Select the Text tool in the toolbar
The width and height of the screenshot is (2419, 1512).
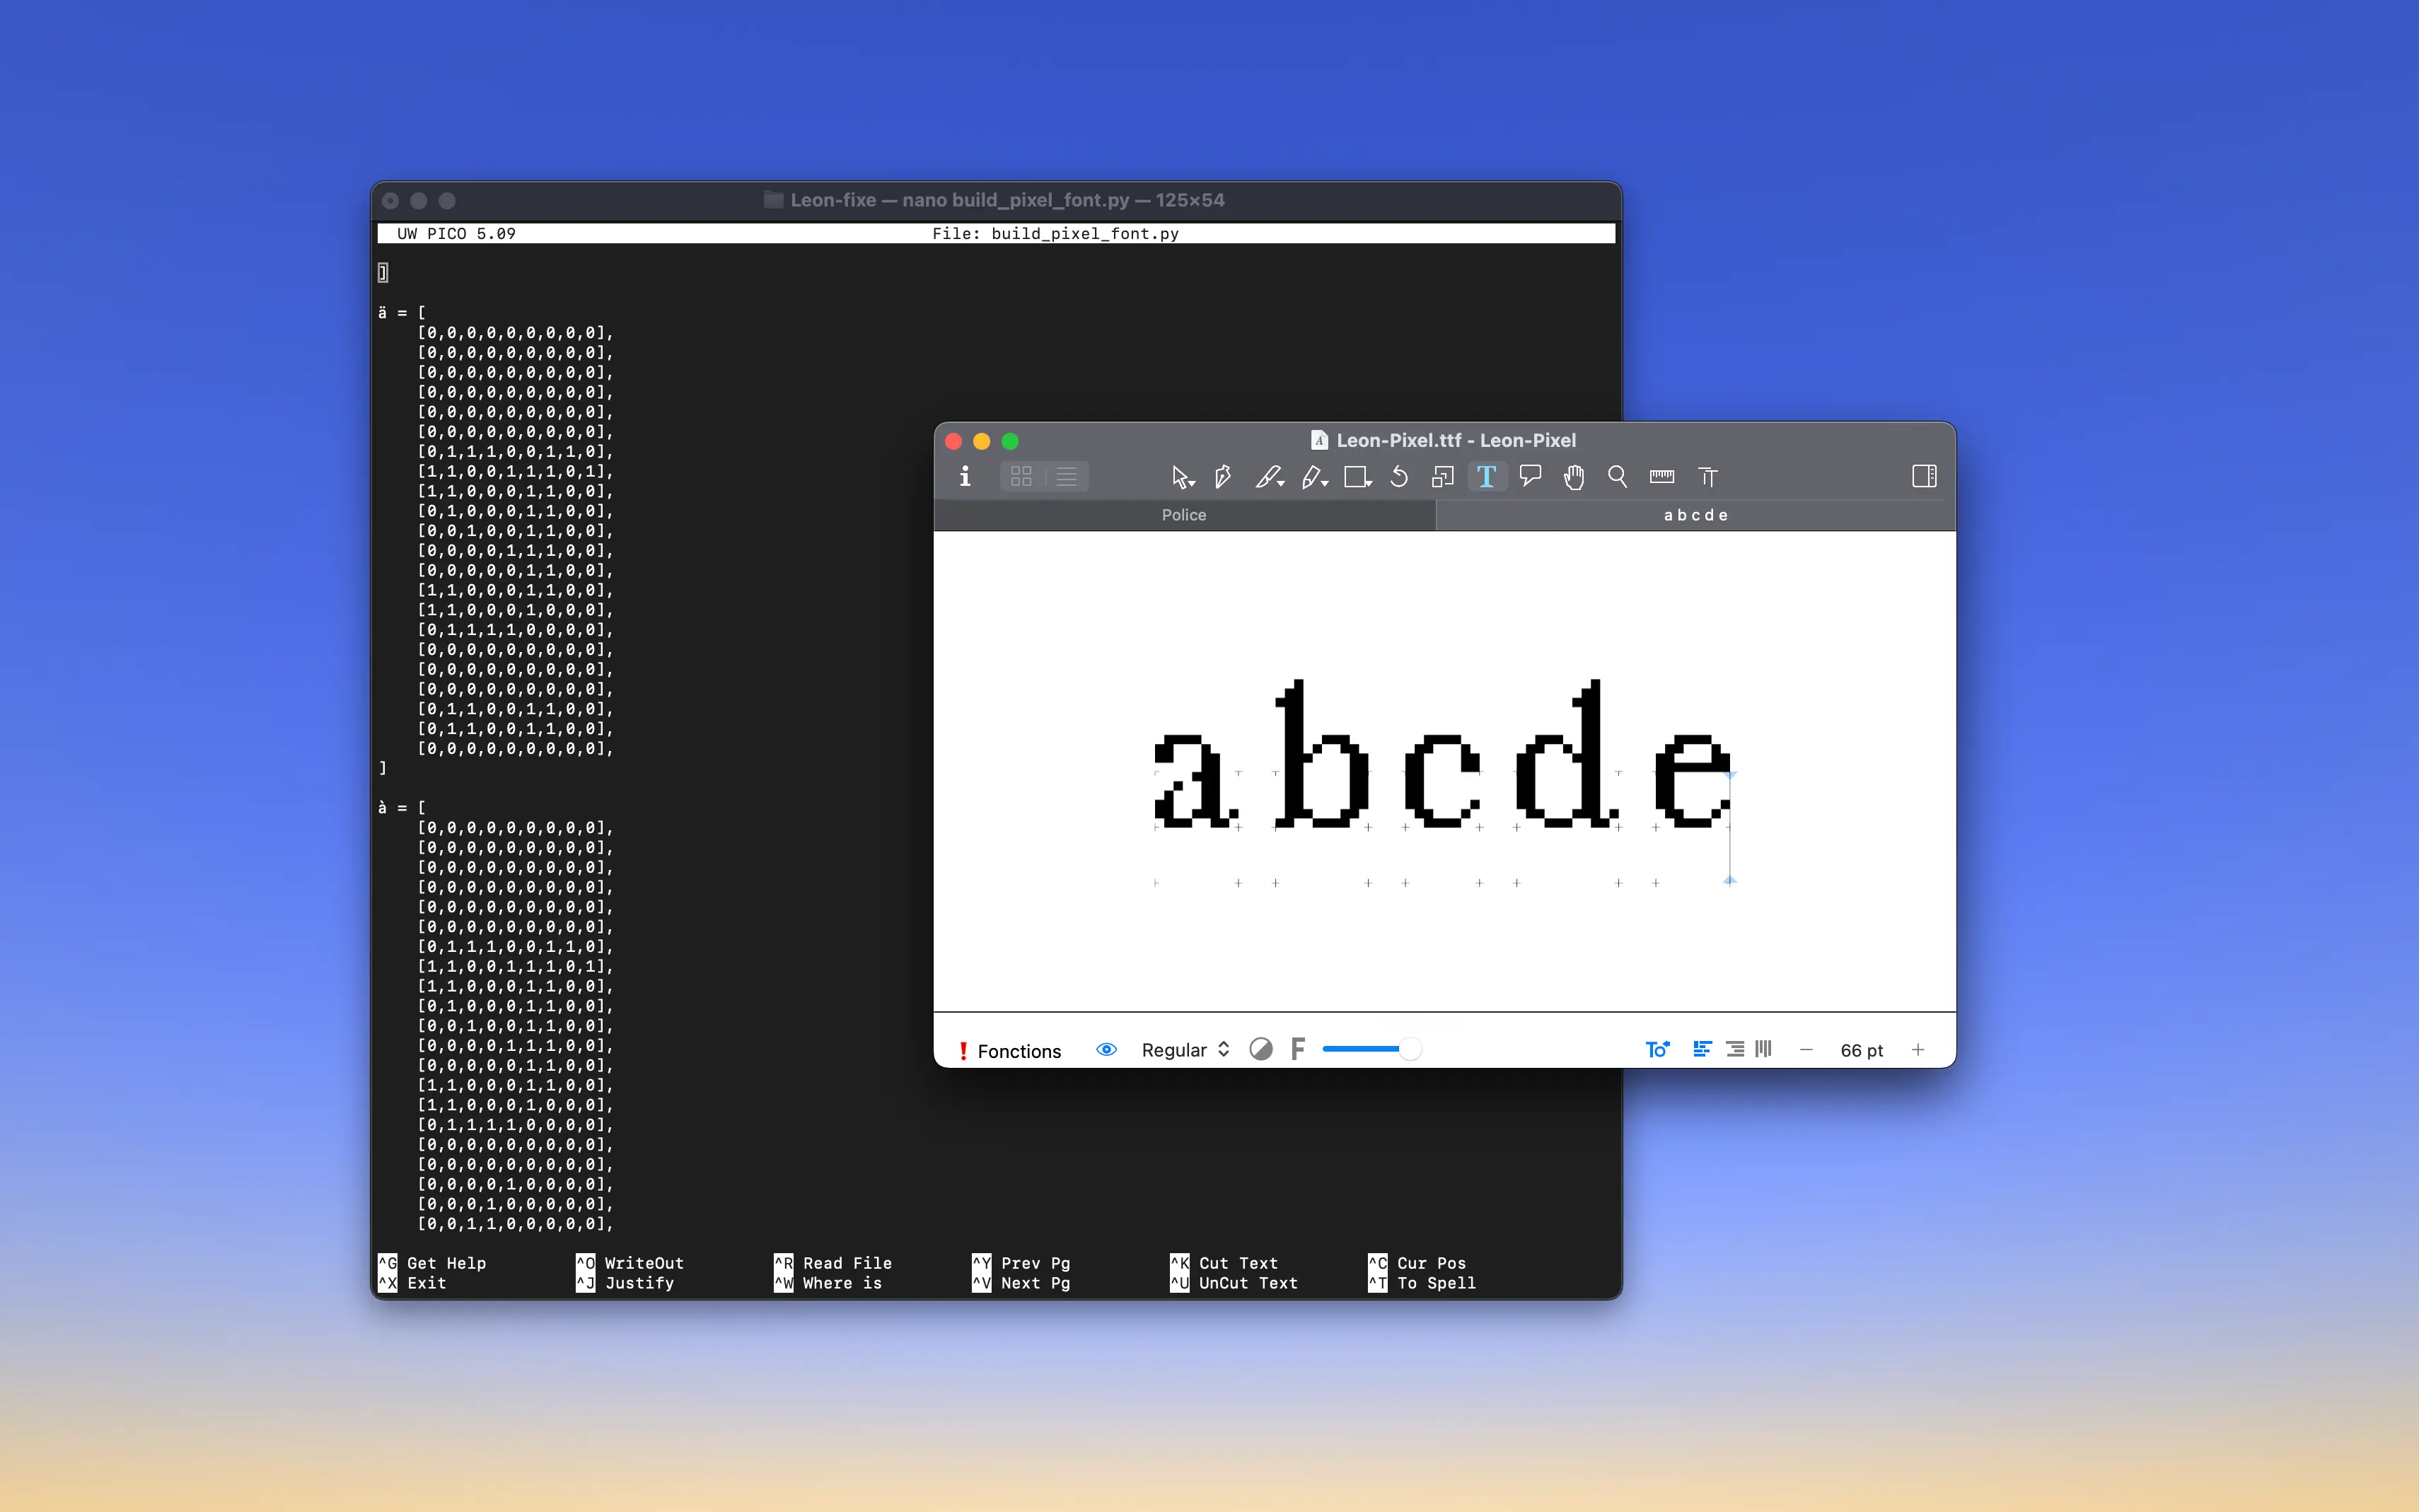(1487, 477)
